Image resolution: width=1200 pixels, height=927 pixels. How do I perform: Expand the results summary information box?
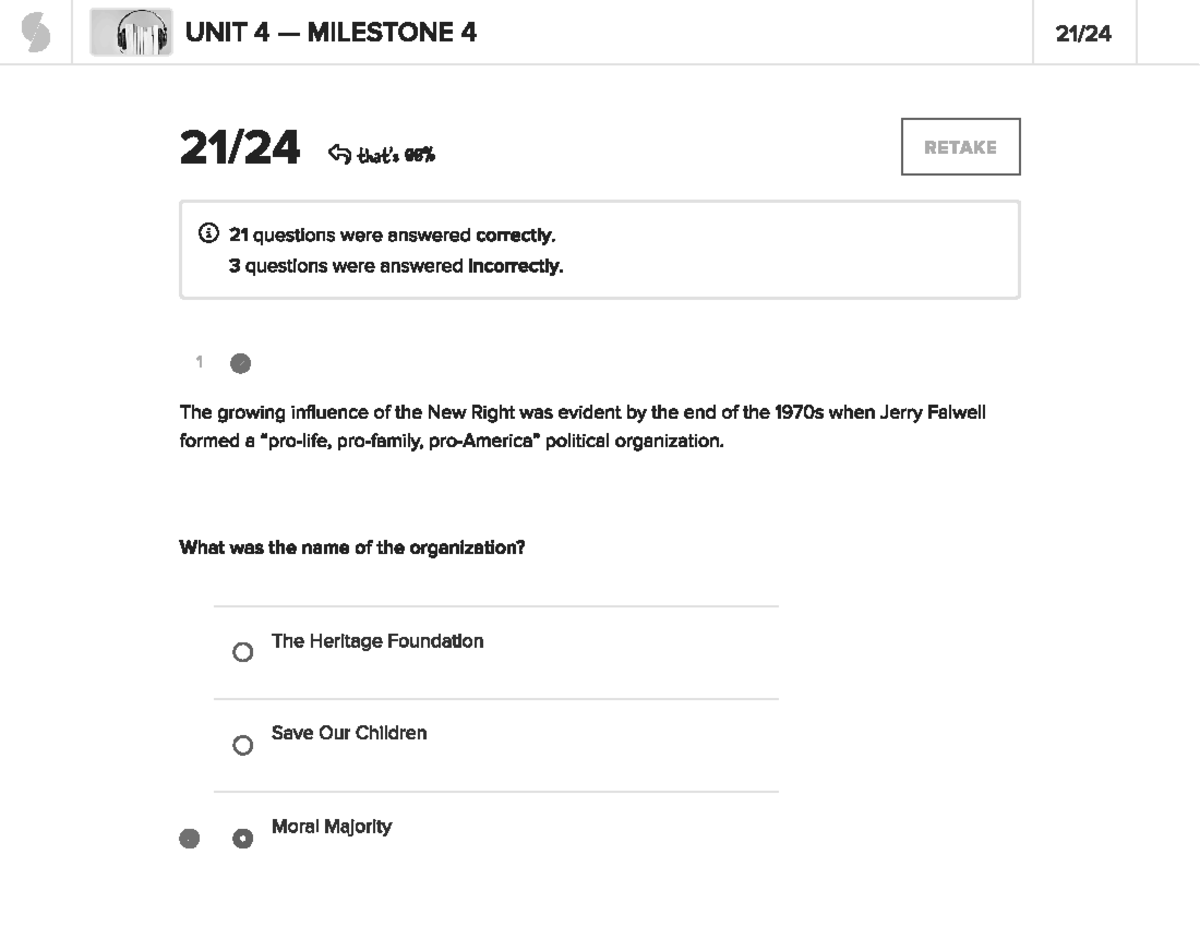[x=600, y=249]
